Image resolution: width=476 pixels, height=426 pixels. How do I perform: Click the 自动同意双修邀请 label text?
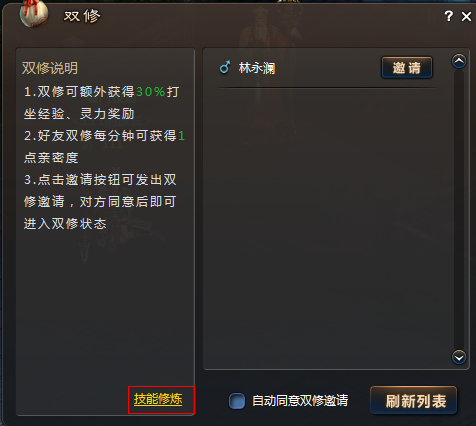coord(300,401)
